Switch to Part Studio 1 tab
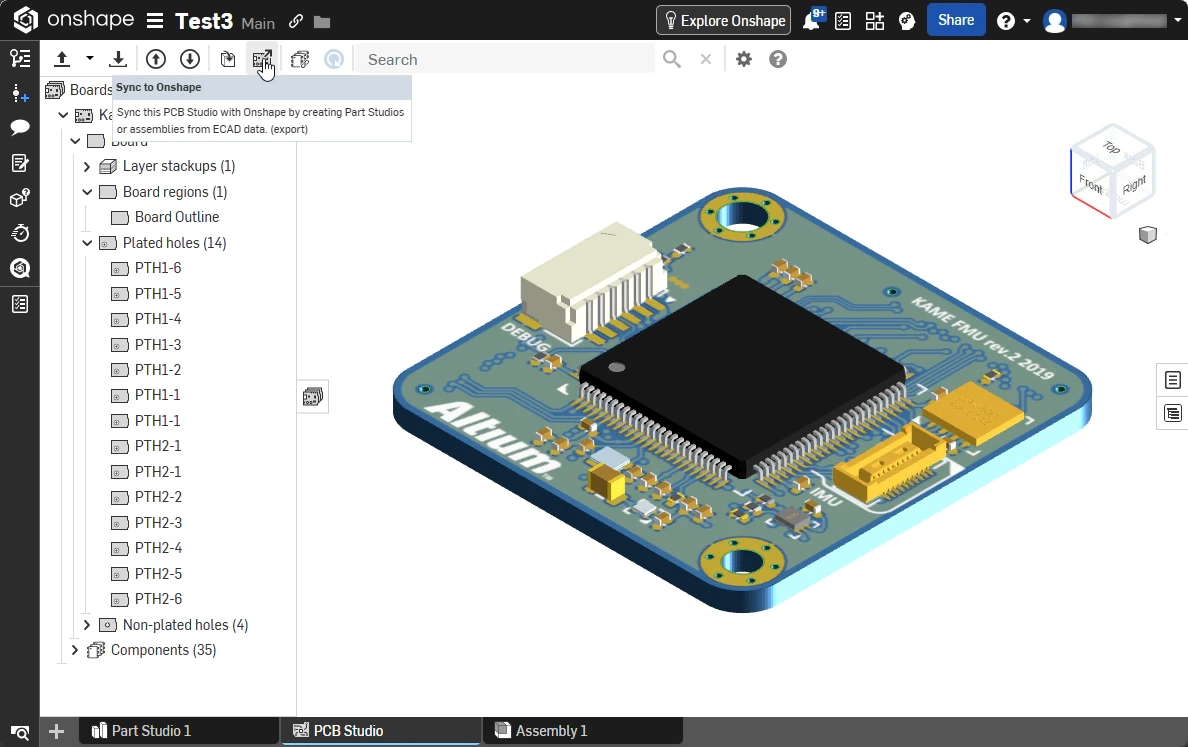This screenshot has height=747, width=1188. pyautogui.click(x=179, y=731)
